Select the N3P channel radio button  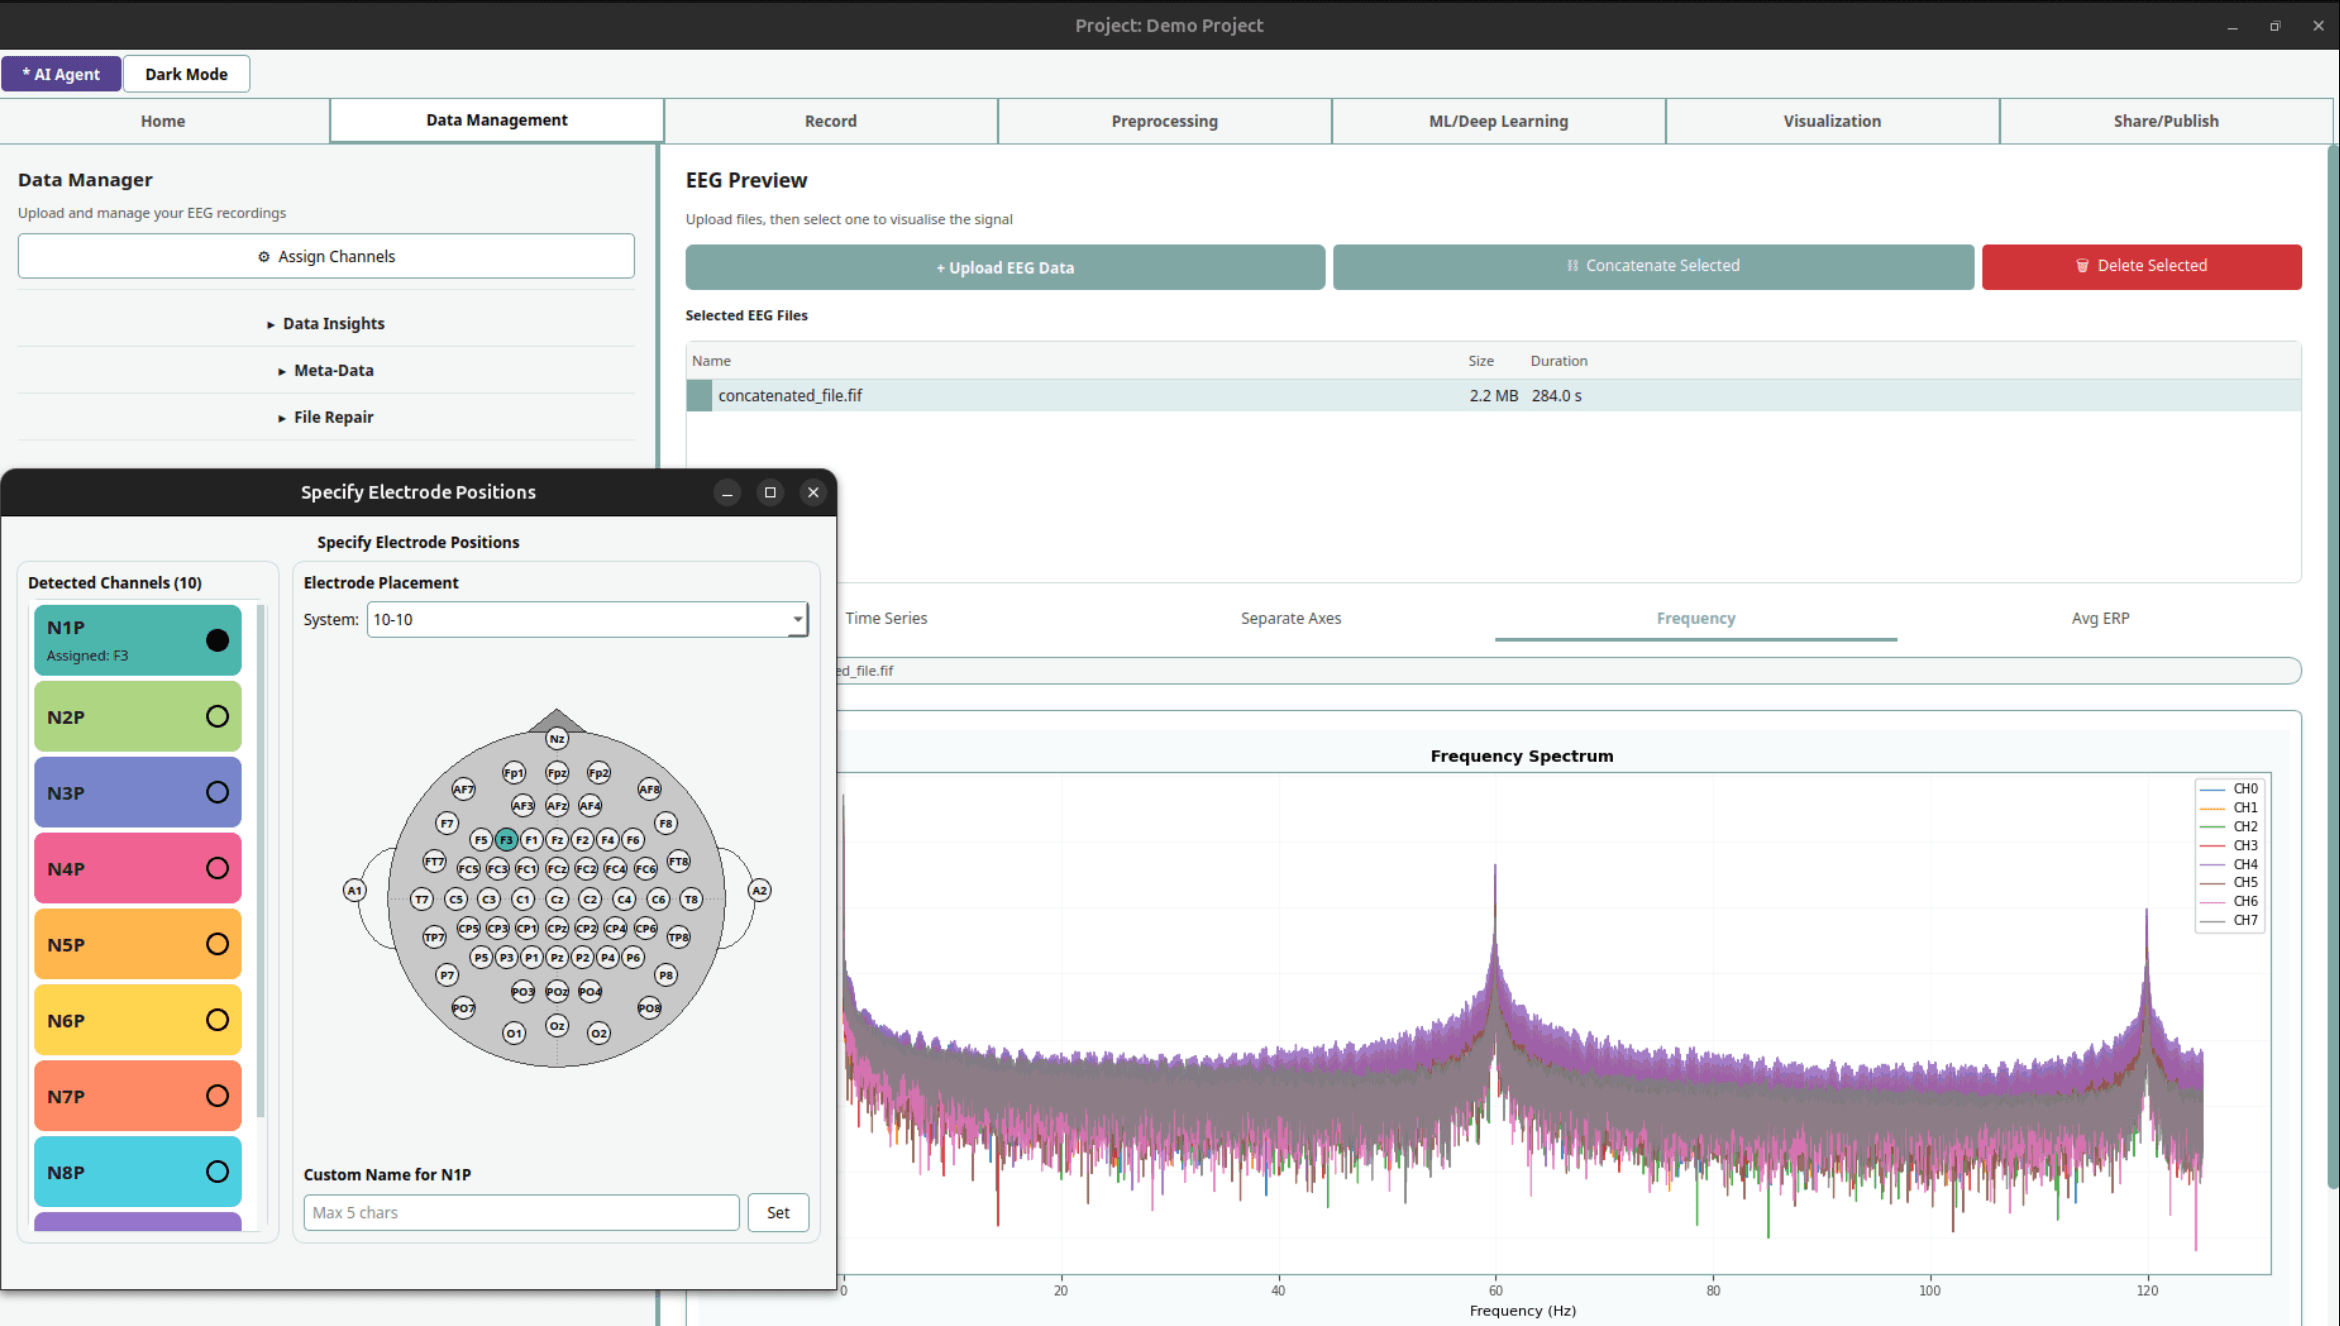(217, 792)
